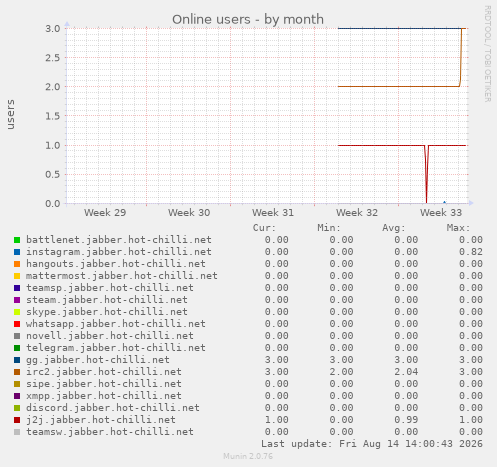This screenshot has height=467, width=497.
Task: Select the steam.jabber.hot-chilli.net label
Action: click(x=107, y=300)
